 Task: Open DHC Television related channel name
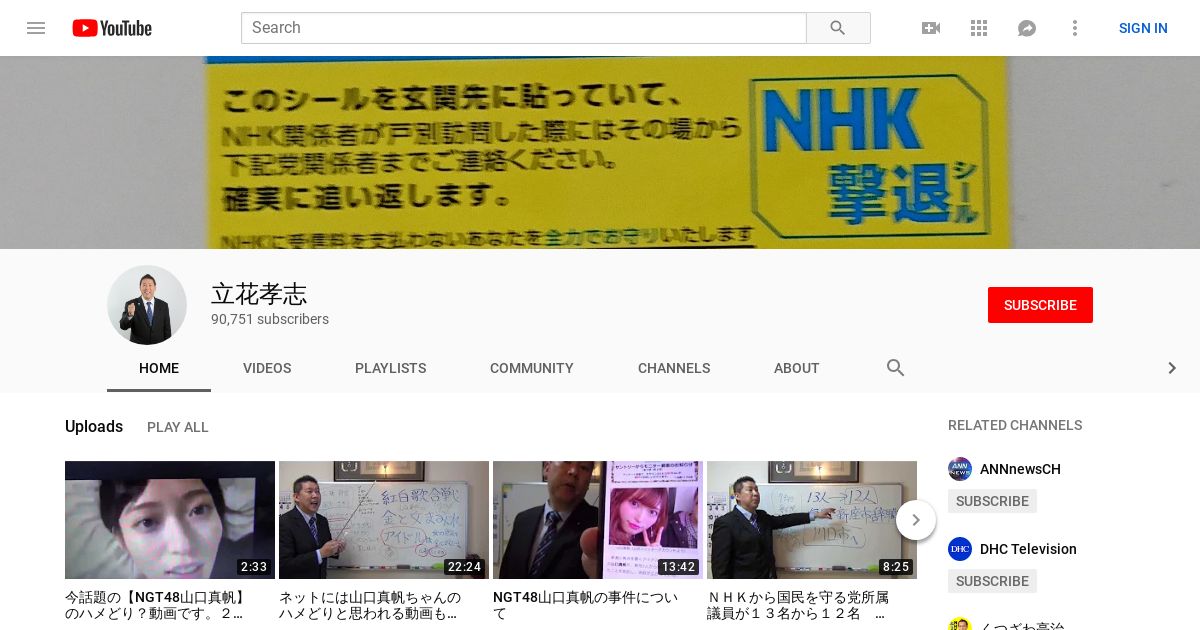point(1028,549)
